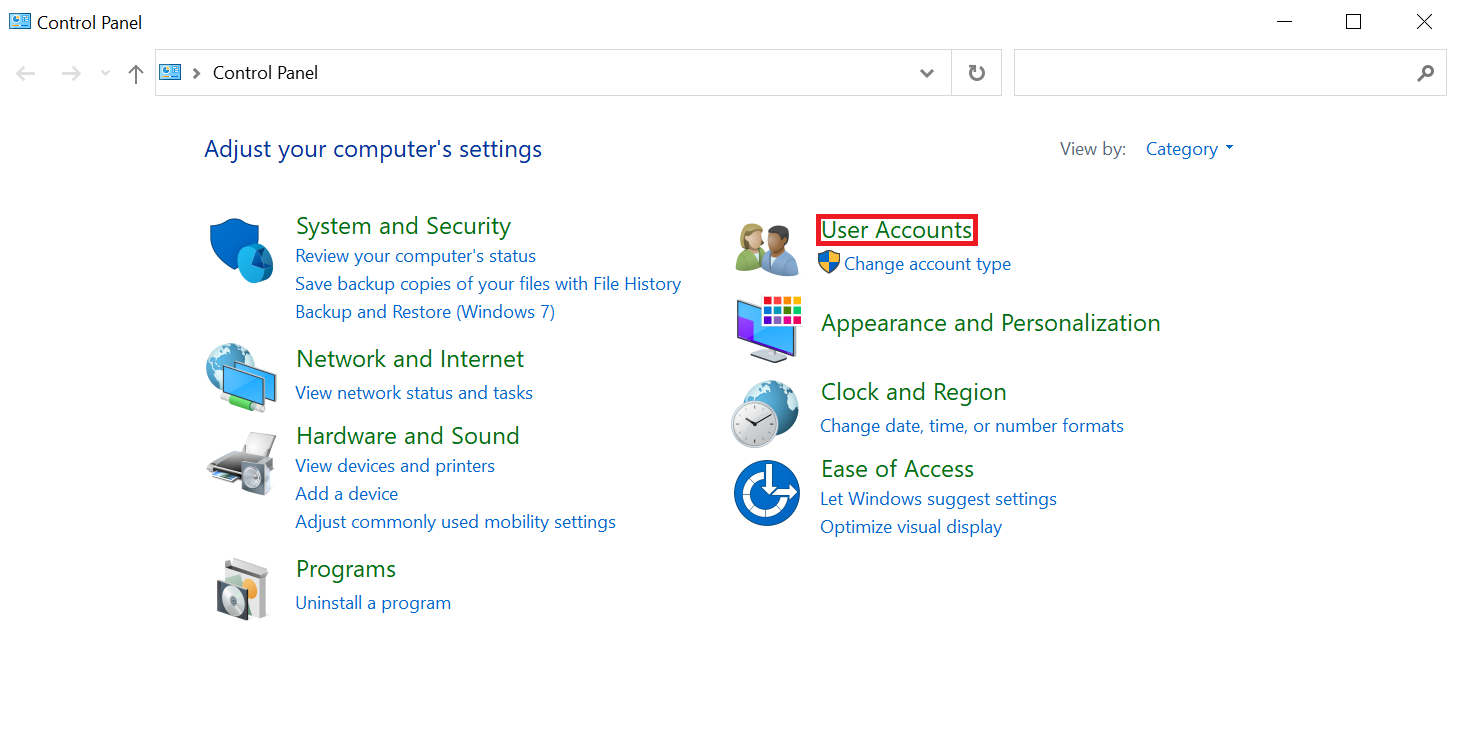Click Backup and Restore (Windows 7)
1460x733 pixels.
tap(425, 312)
